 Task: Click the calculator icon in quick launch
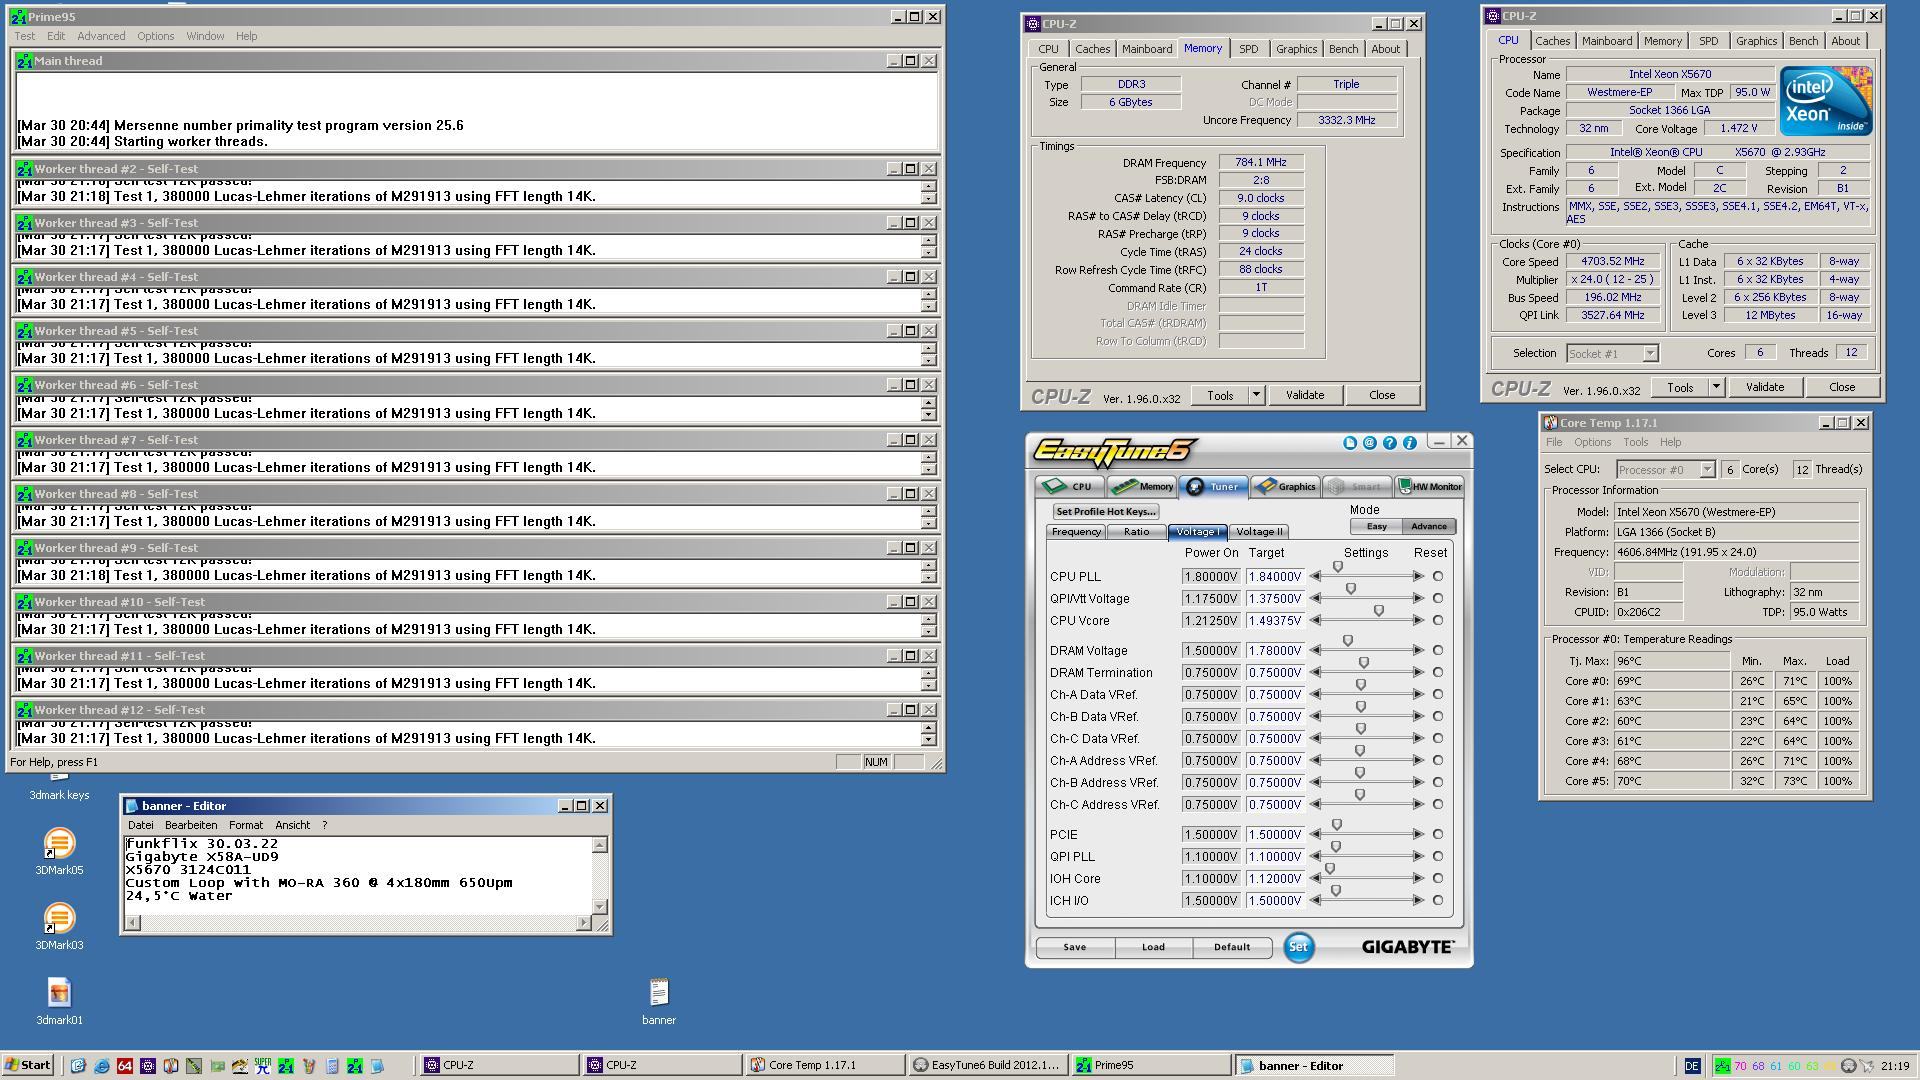[x=332, y=1066]
